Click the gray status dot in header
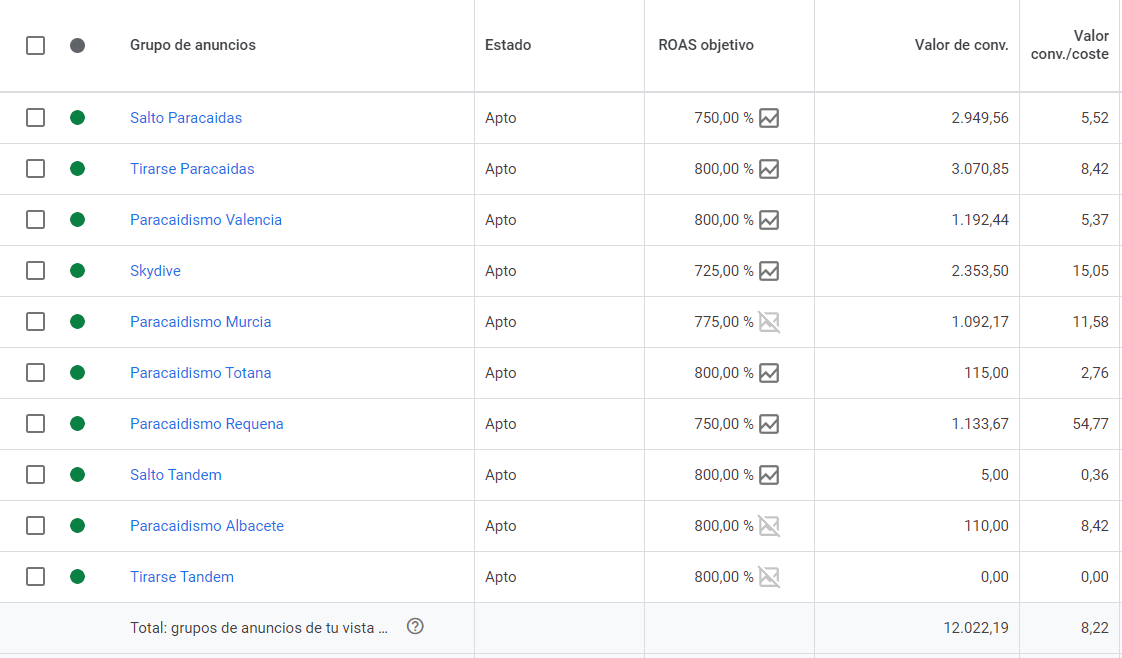This screenshot has height=658, width=1122. [x=77, y=46]
